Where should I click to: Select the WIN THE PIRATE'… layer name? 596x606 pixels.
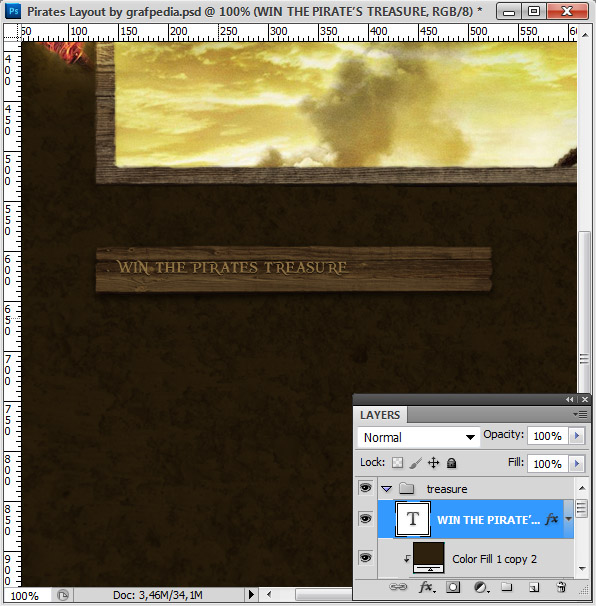pyautogui.click(x=489, y=520)
